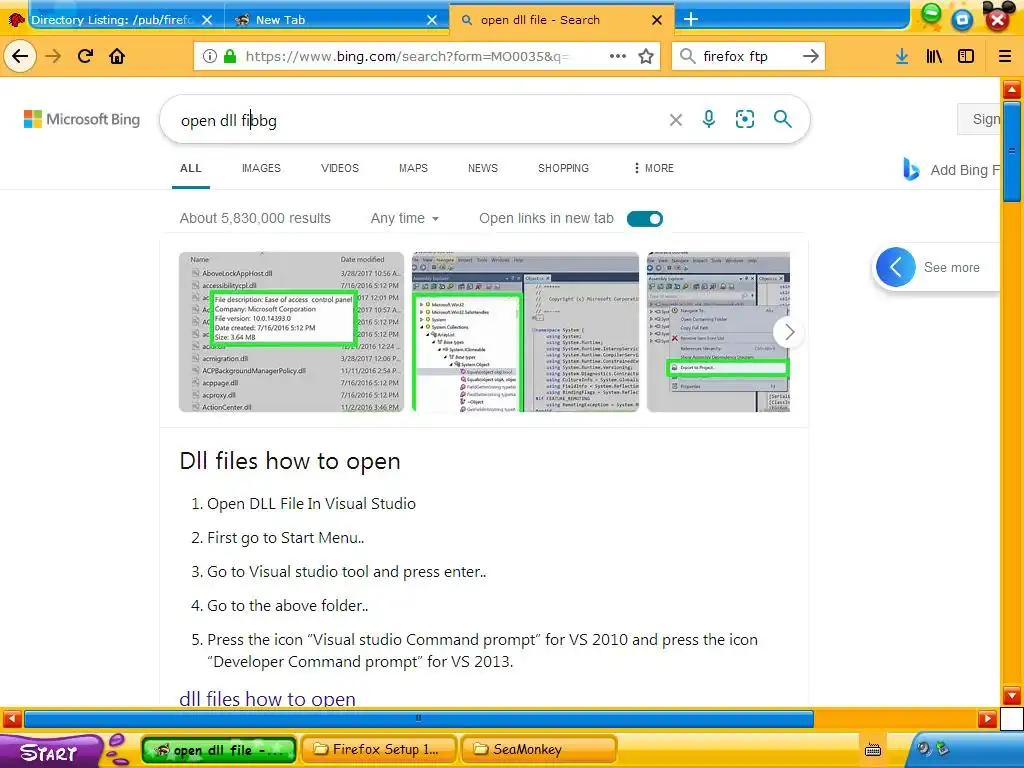Viewport: 1024px width, 768px height.
Task: Open page actions three-dot menu in address bar
Action: (x=618, y=56)
